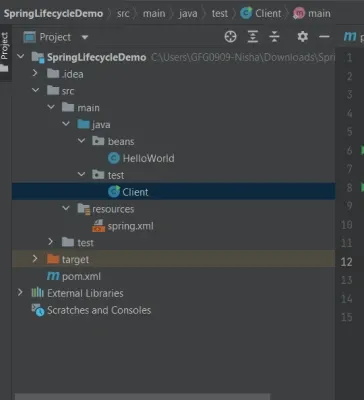Select External Libraries label
The image size is (364, 400).
click(85, 293)
